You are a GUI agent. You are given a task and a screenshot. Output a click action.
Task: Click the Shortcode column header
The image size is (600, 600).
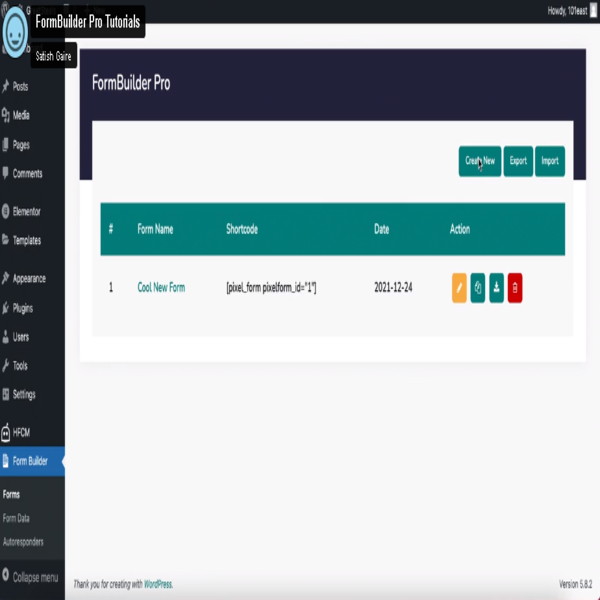tap(242, 229)
